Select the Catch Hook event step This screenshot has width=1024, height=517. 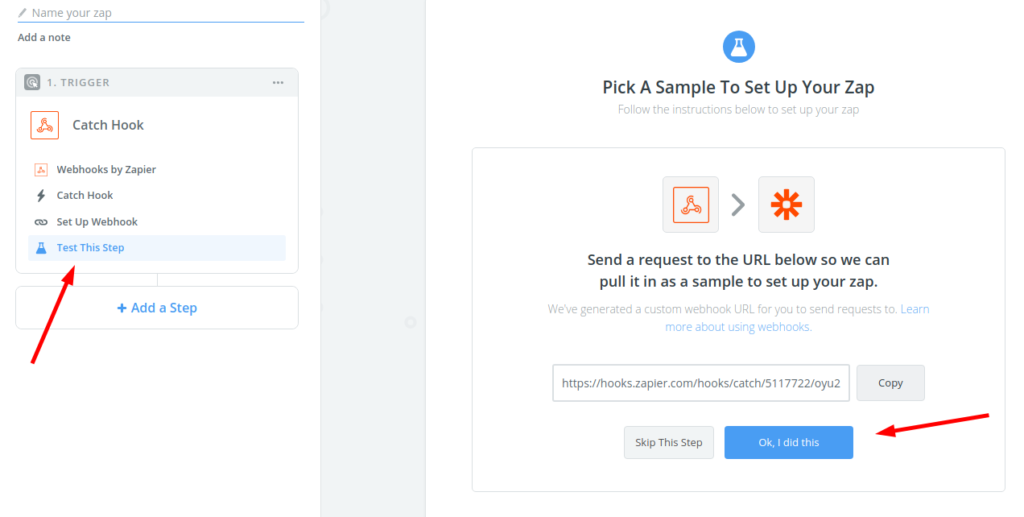click(85, 196)
